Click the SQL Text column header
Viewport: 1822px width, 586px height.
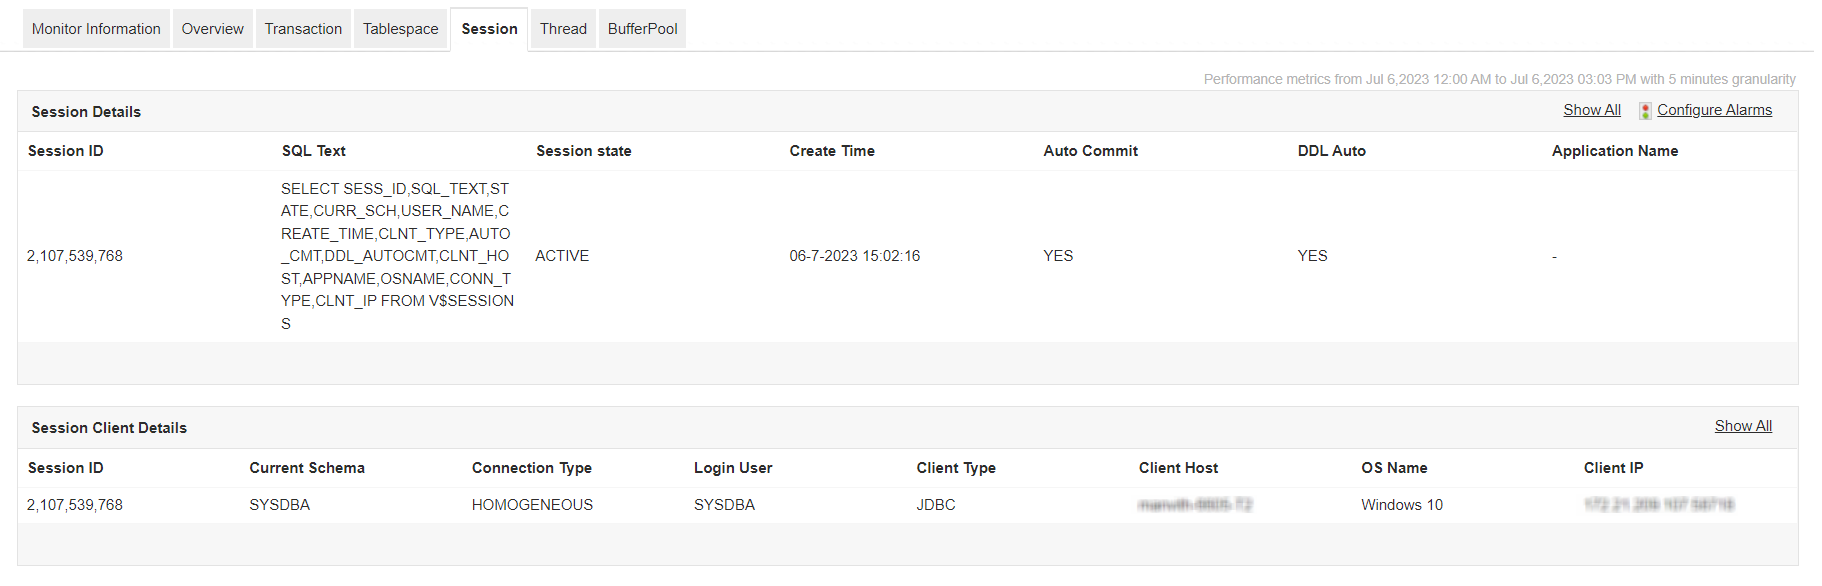click(x=313, y=151)
